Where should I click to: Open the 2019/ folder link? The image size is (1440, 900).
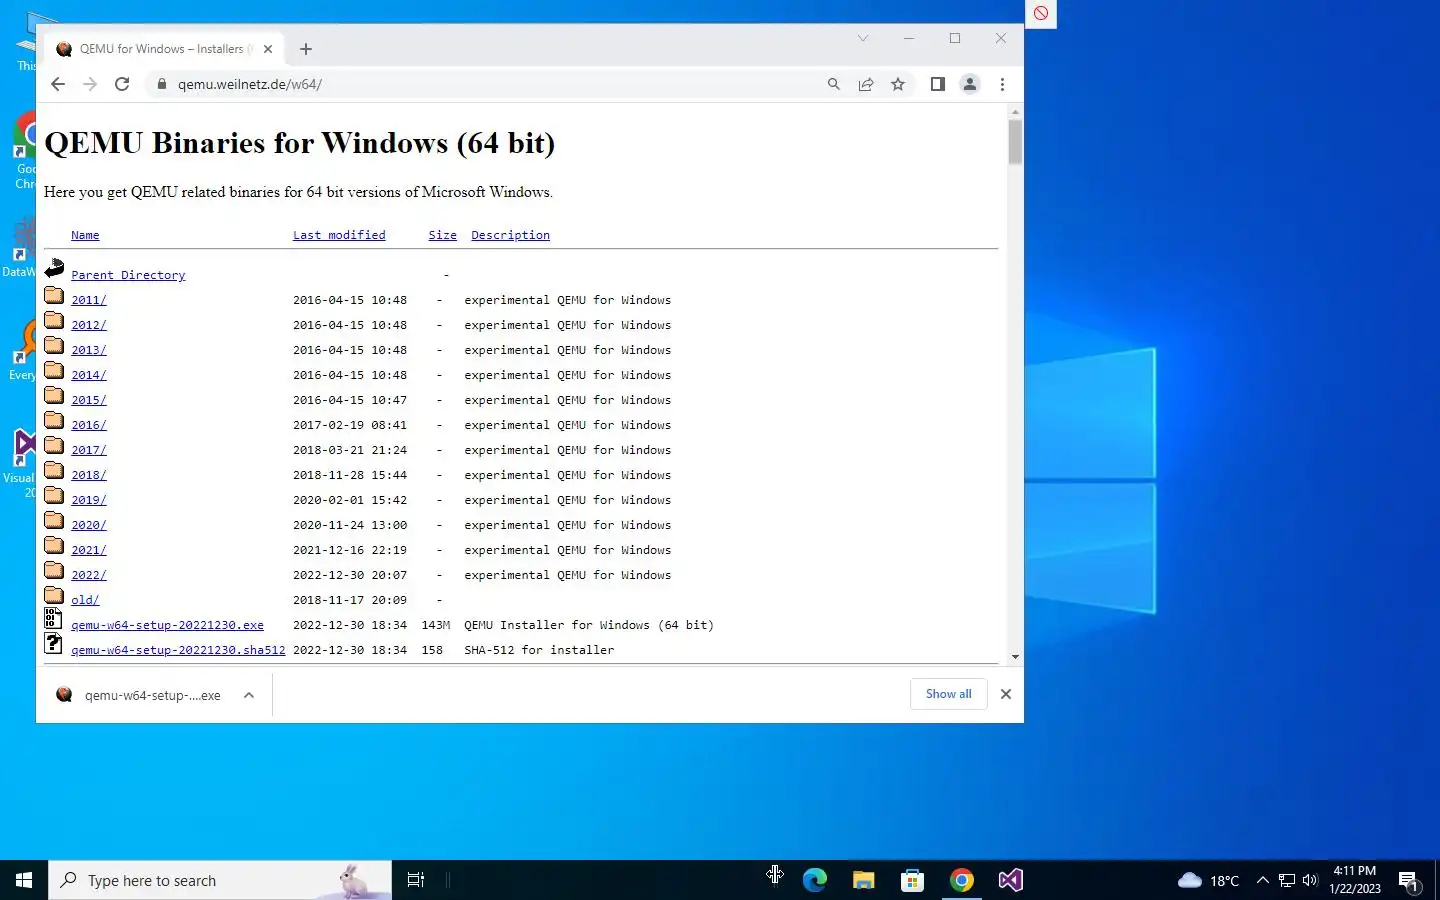[88, 500]
